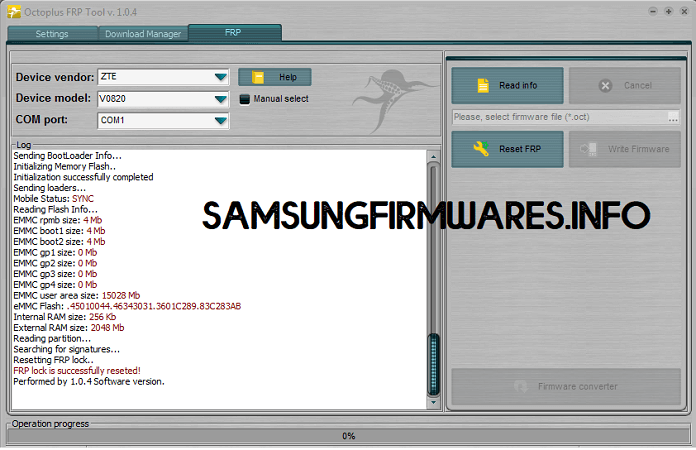This screenshot has height=450, width=696.
Task: Click the Firmware converter icon
Action: [x=520, y=387]
